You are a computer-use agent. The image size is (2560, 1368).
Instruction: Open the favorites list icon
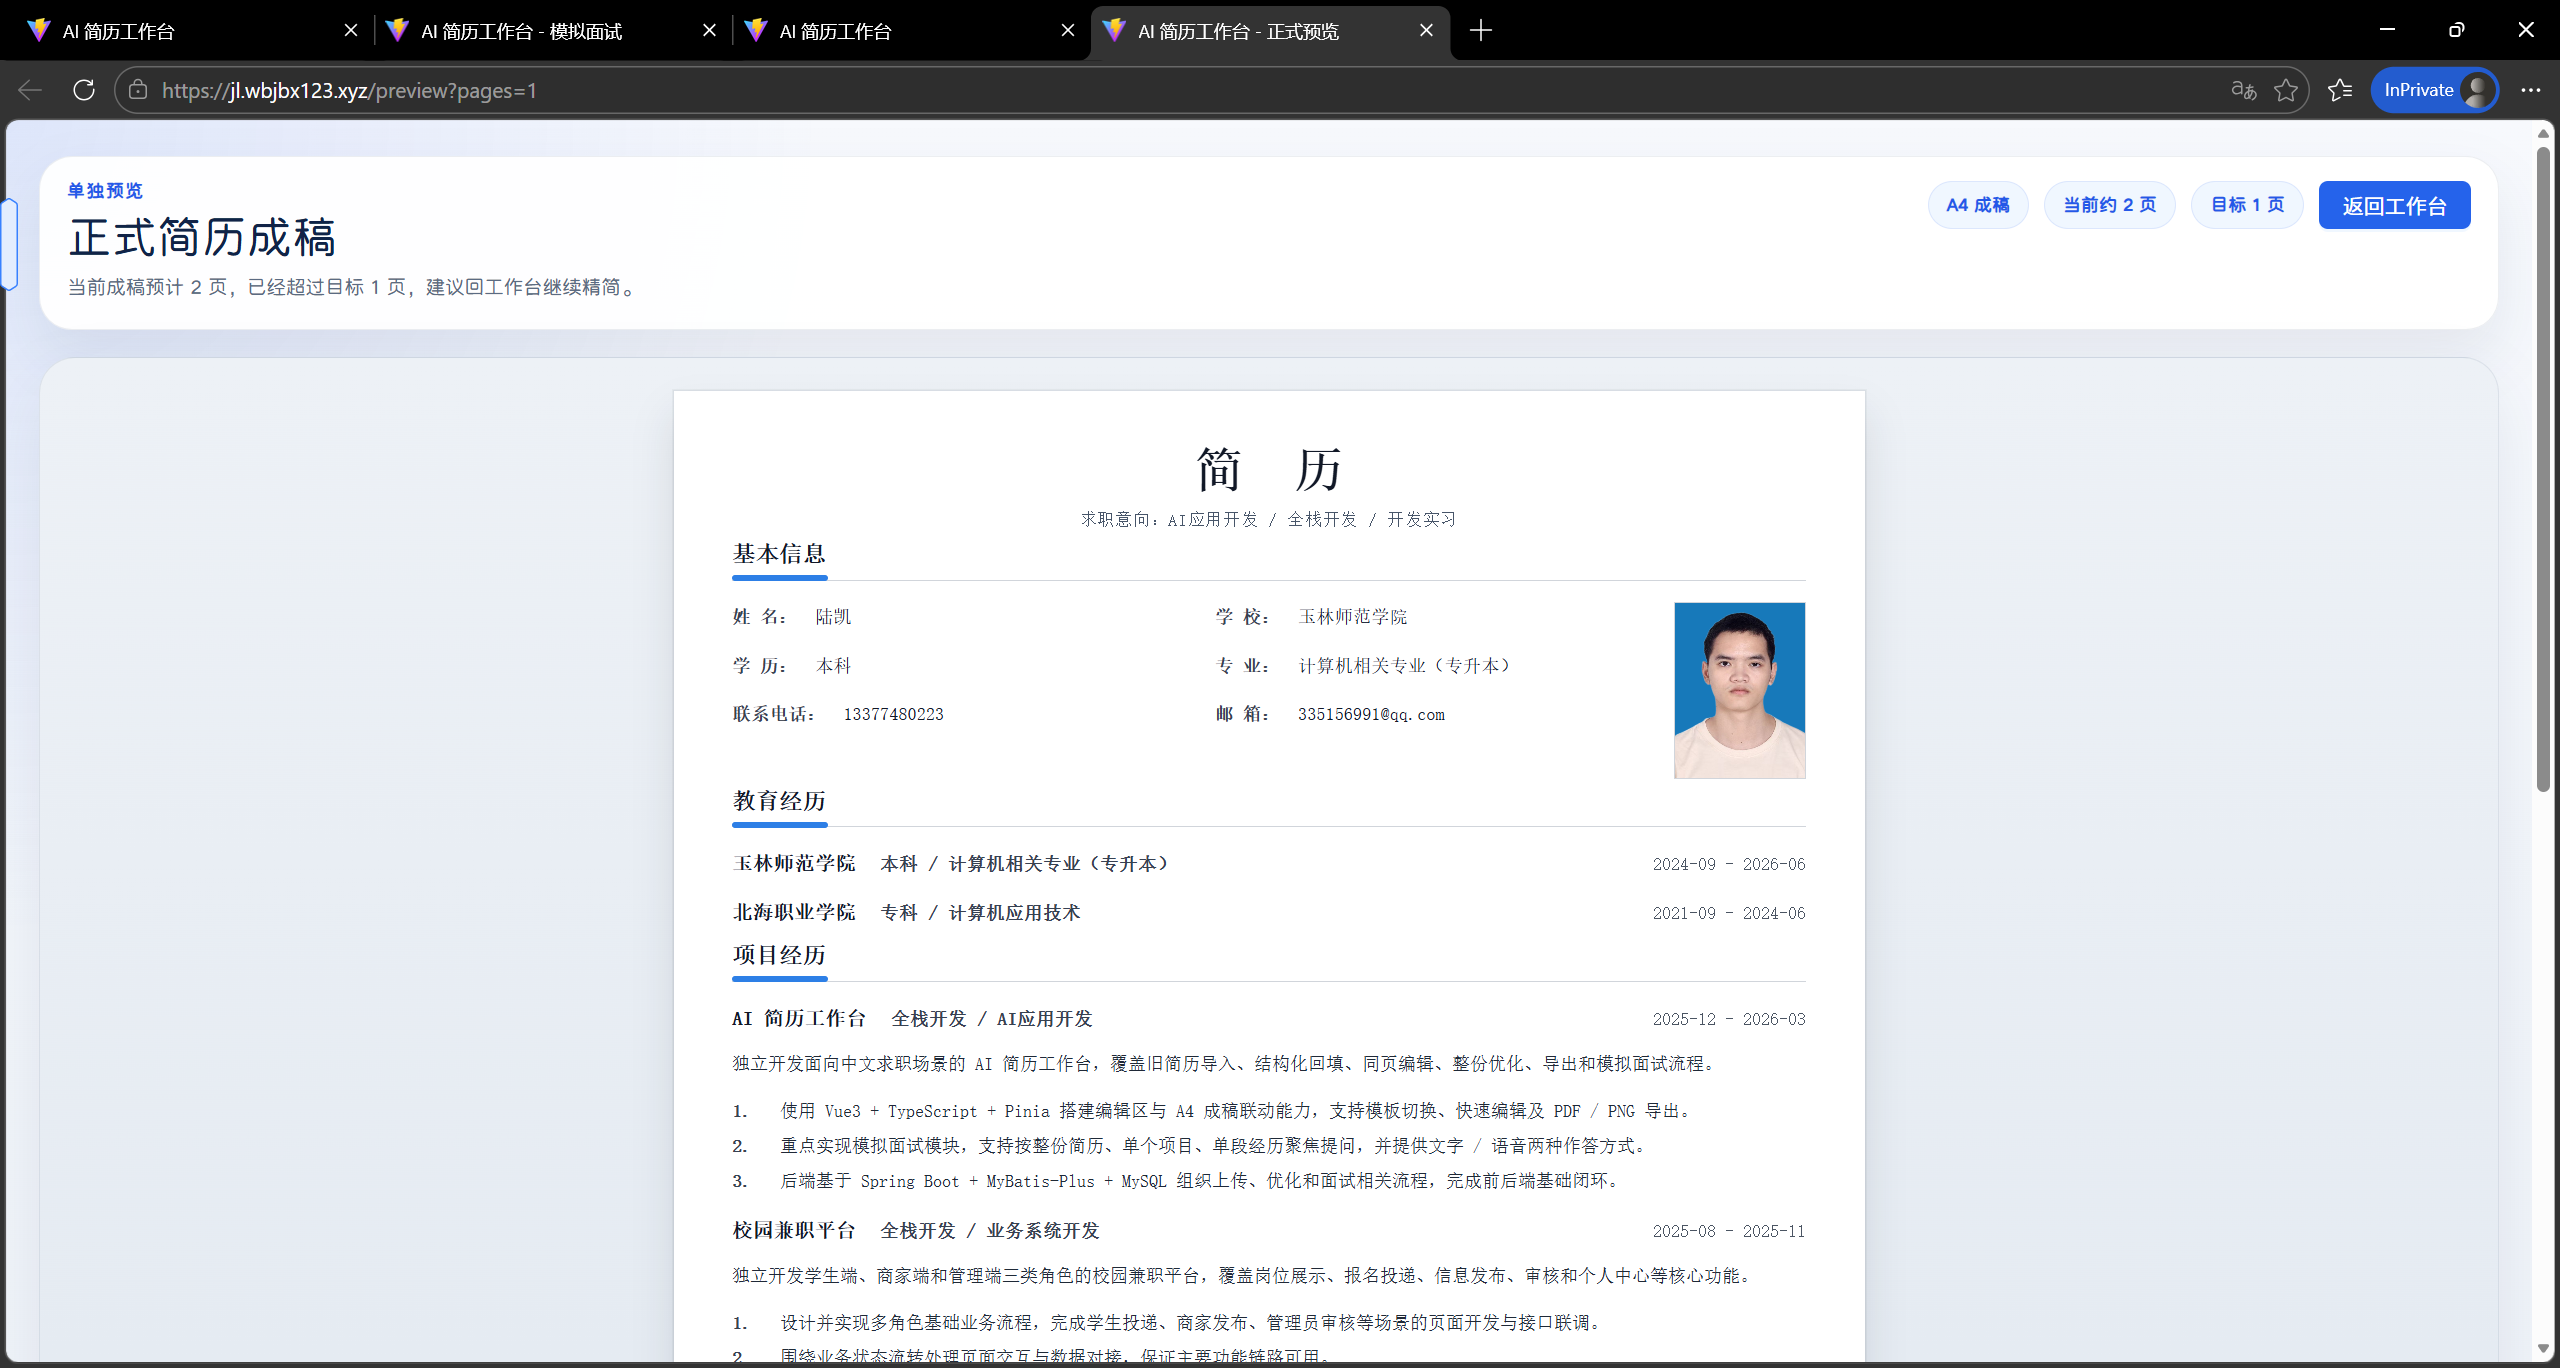click(x=2340, y=90)
